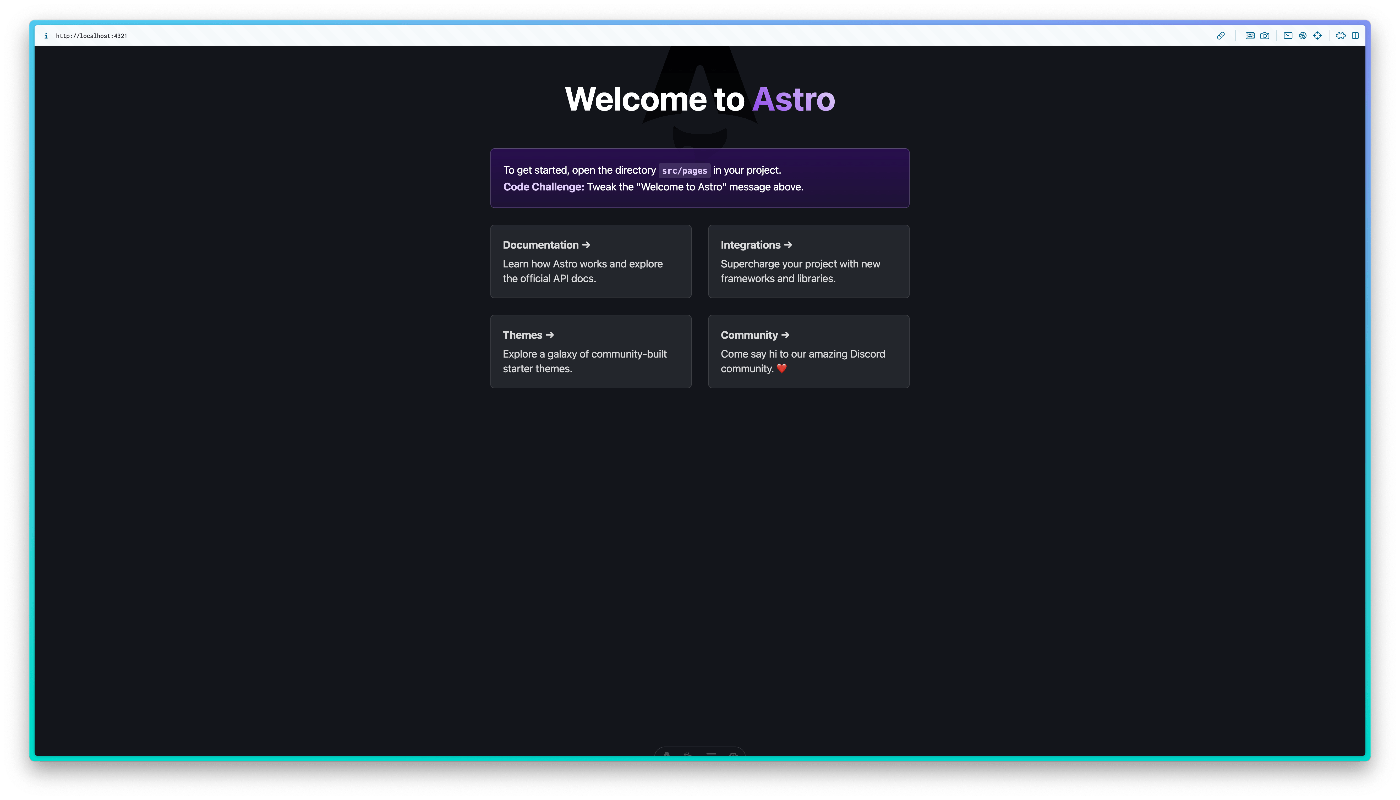
Task: Click the info icon beside the address bar
Action: (x=46, y=35)
